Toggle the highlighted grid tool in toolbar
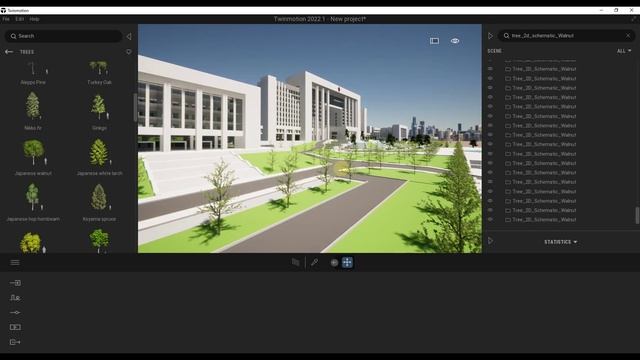Image resolution: width=640 pixels, height=360 pixels. tap(347, 262)
